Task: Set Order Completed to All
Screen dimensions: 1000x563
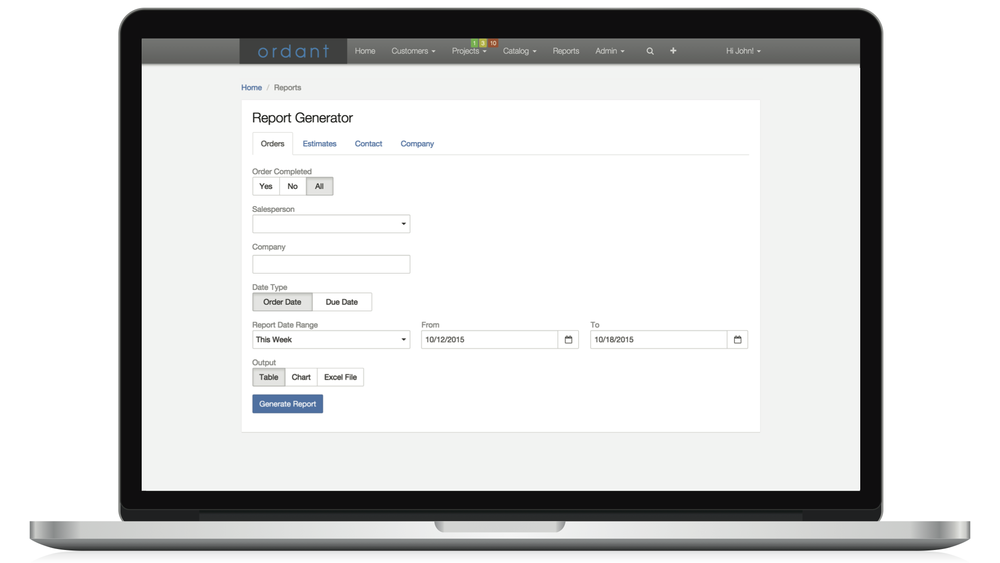Action: tap(320, 186)
